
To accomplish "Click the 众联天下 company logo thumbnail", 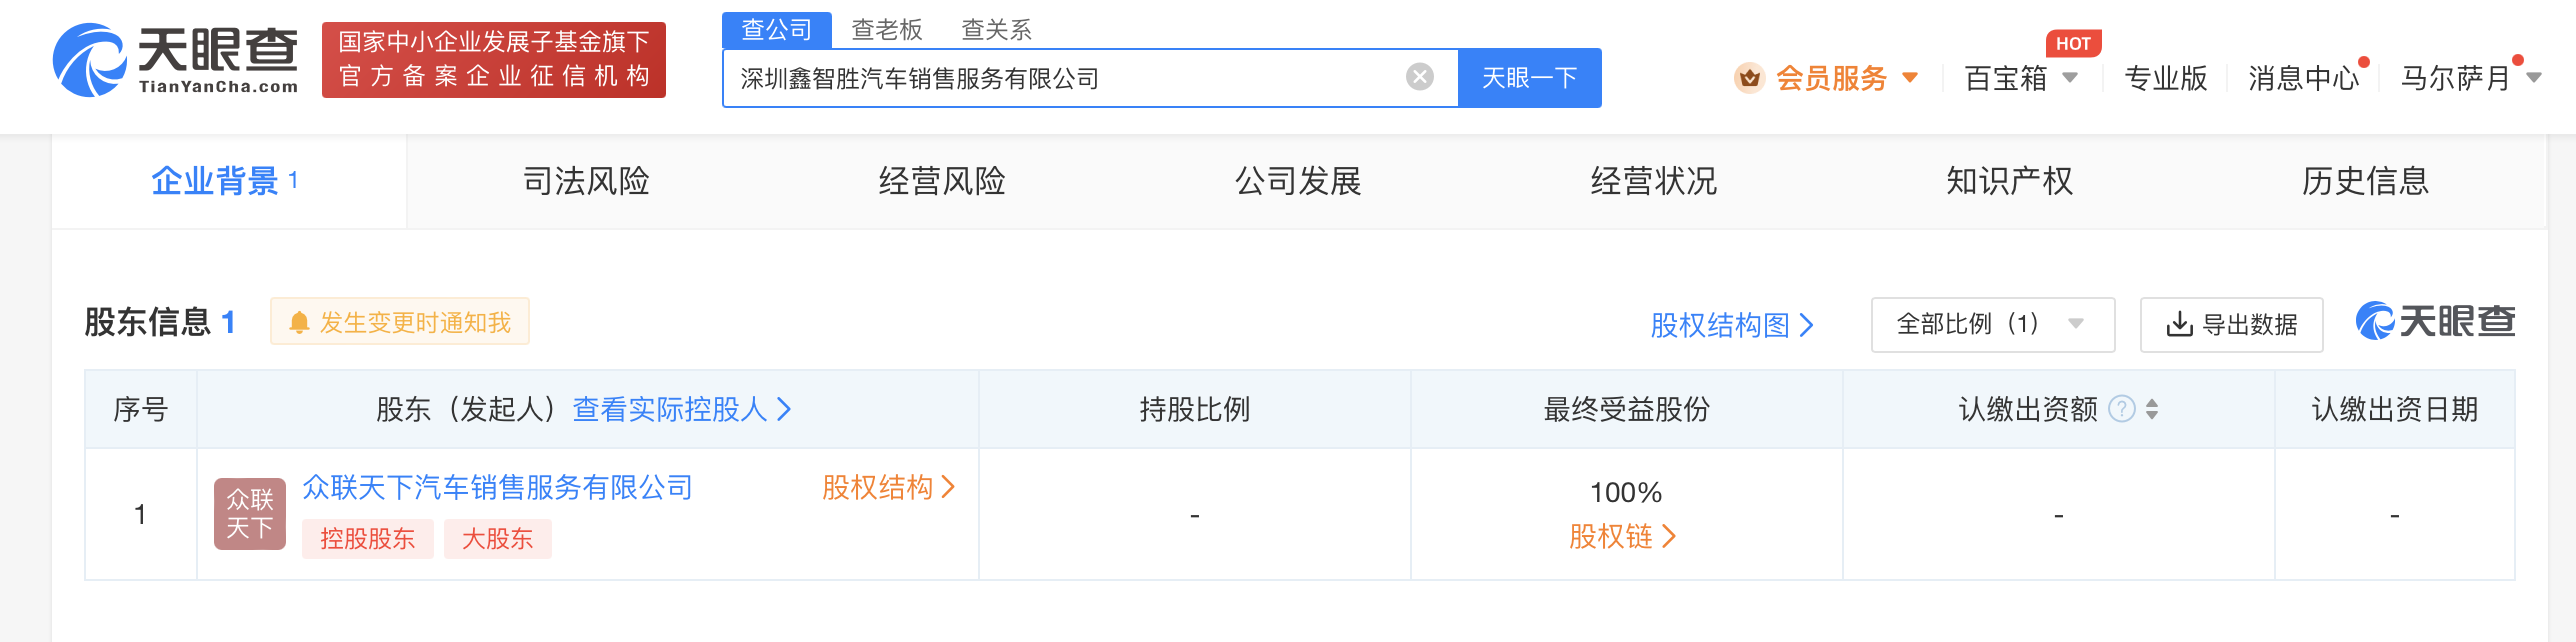I will click(x=250, y=514).
